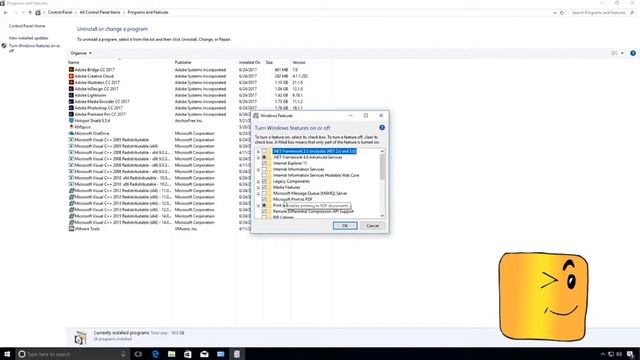Image resolution: width=640 pixels, height=360 pixels.
Task: Select the VMware Tools program icon
Action: pyautogui.click(x=71, y=229)
